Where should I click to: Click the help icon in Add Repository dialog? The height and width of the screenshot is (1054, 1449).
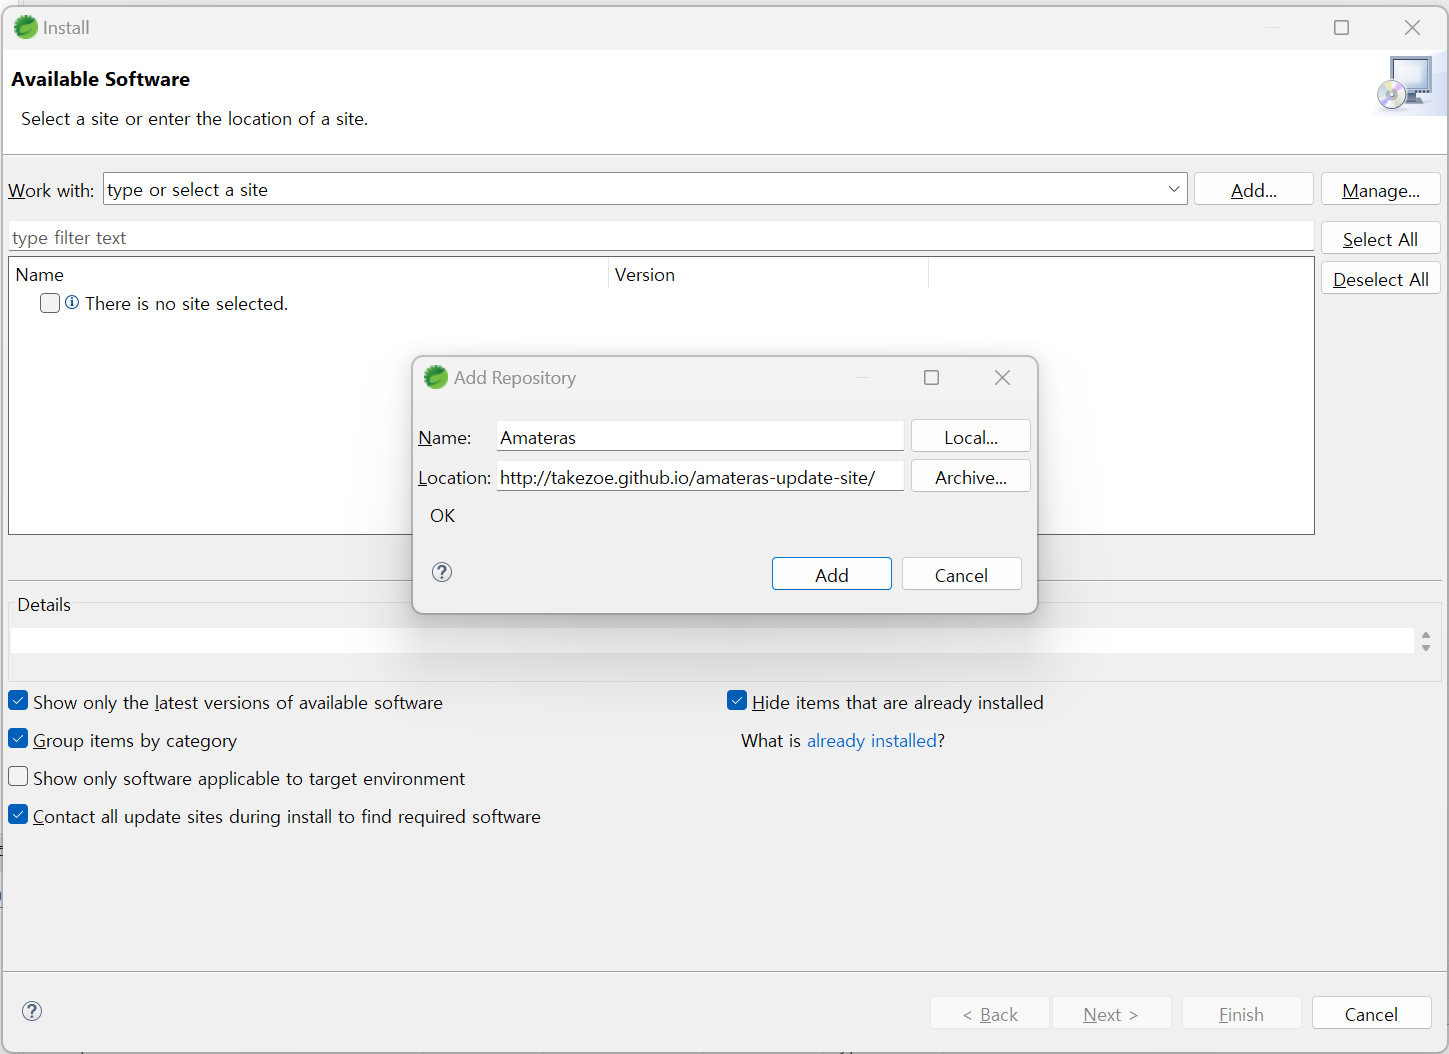[442, 572]
